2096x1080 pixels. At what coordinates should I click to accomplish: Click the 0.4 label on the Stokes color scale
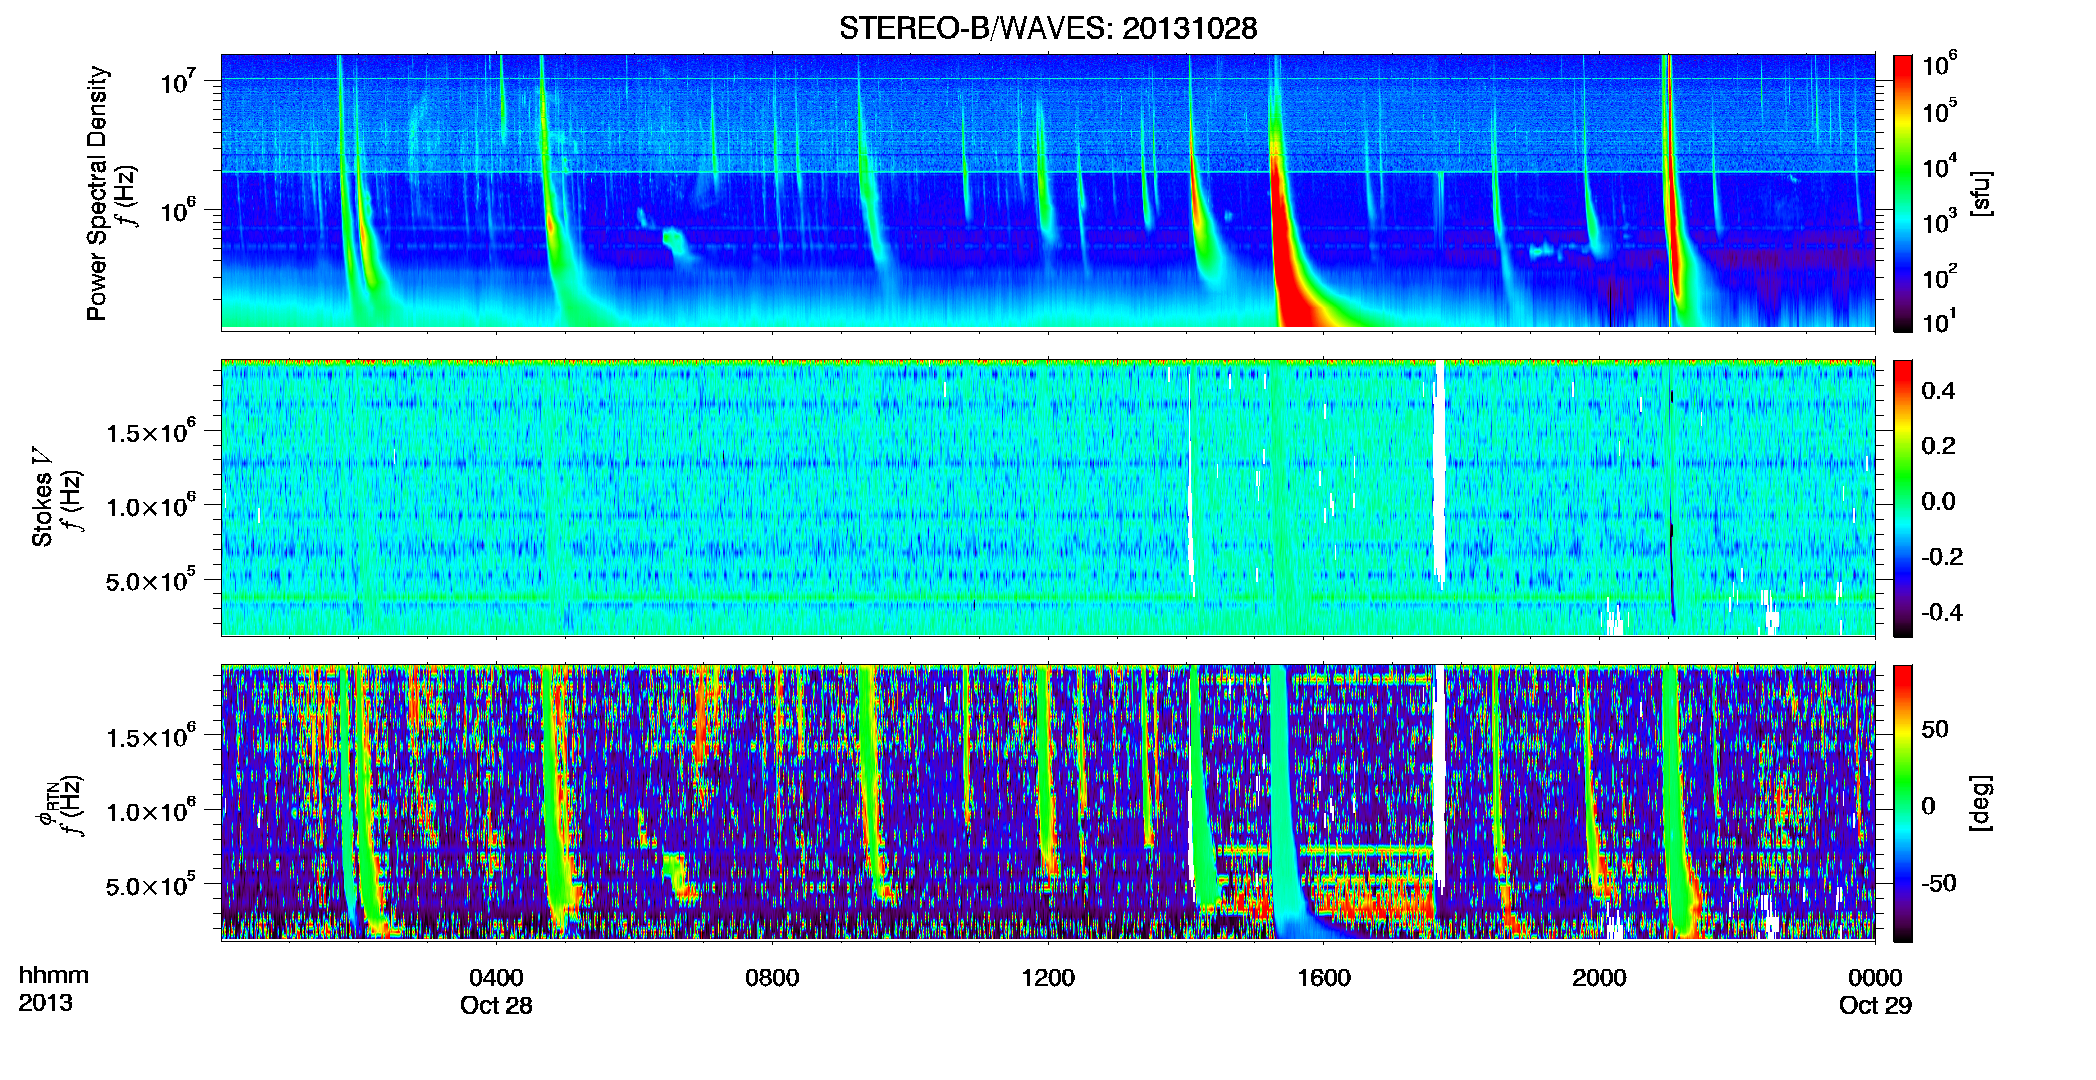coord(1938,390)
